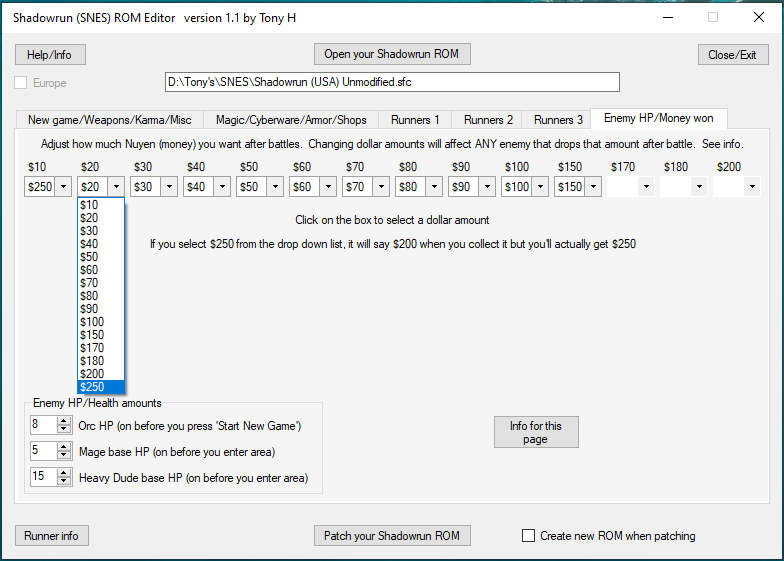Enable Create new ROM when patching
The width and height of the screenshot is (784, 561).
pyautogui.click(x=529, y=536)
